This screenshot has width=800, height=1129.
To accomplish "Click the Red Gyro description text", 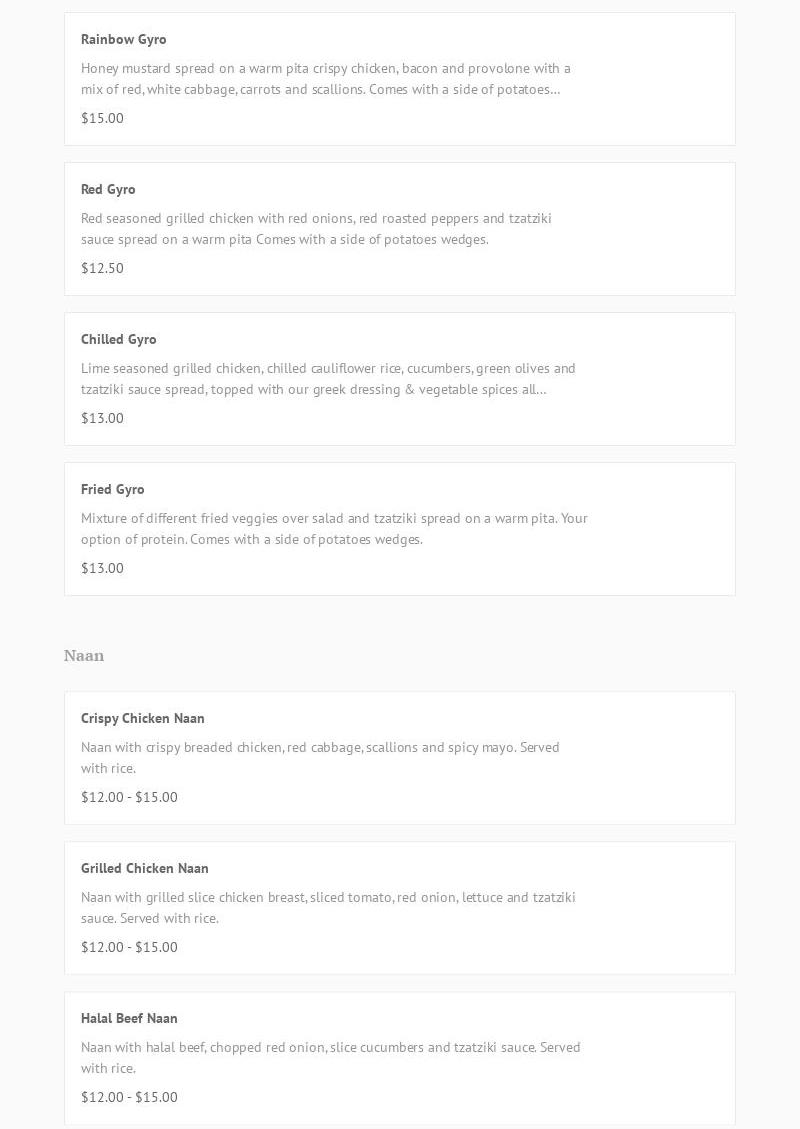I will tap(316, 229).
